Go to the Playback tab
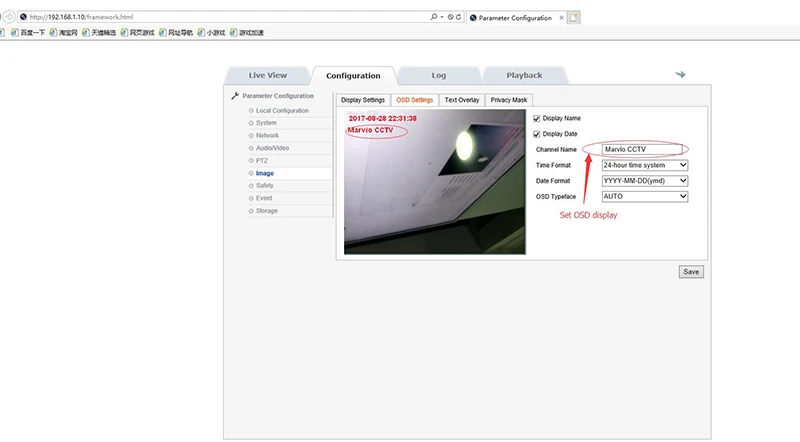This screenshot has width=800, height=442. (524, 76)
